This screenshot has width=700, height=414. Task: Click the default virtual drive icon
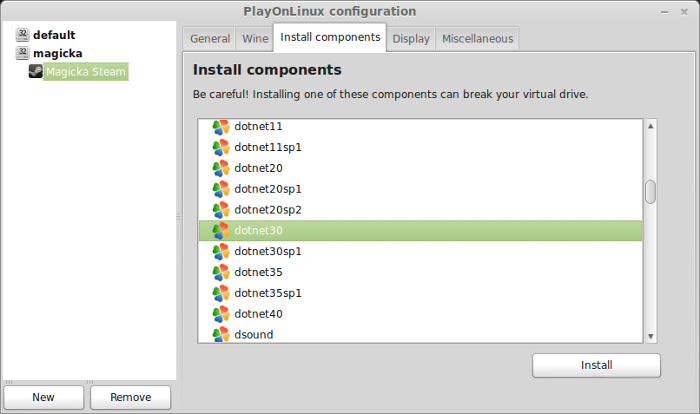coord(22,35)
